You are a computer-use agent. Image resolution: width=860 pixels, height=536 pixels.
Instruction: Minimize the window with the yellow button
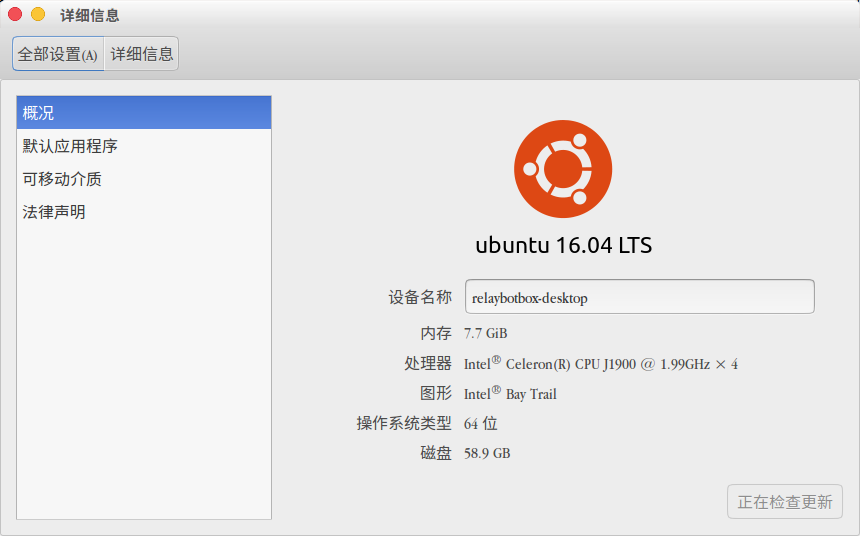pos(38,14)
